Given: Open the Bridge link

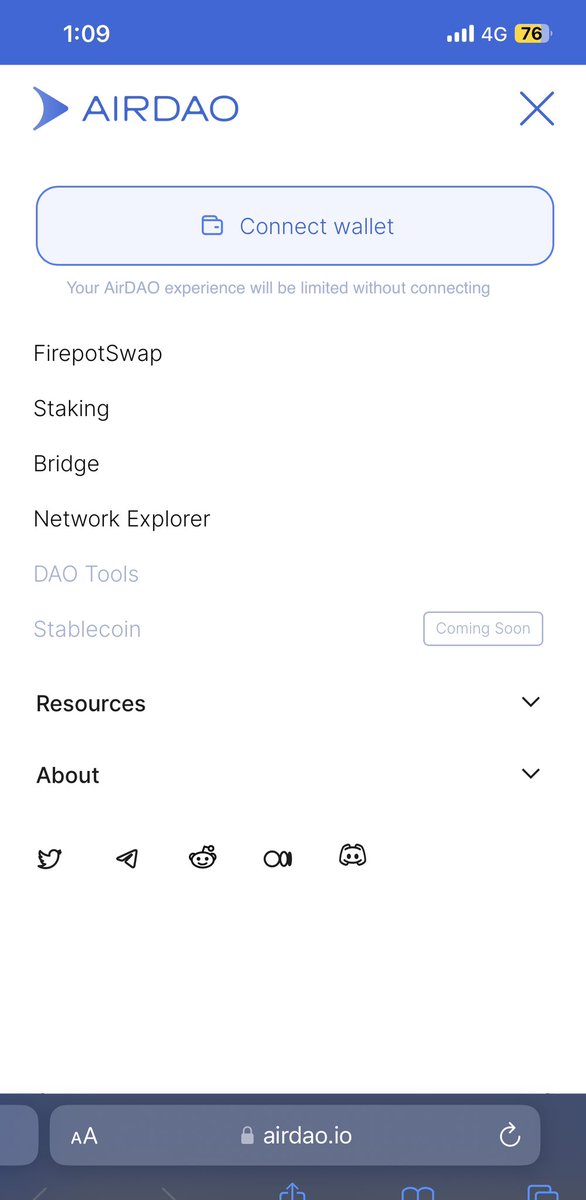Looking at the screenshot, I should (x=66, y=464).
